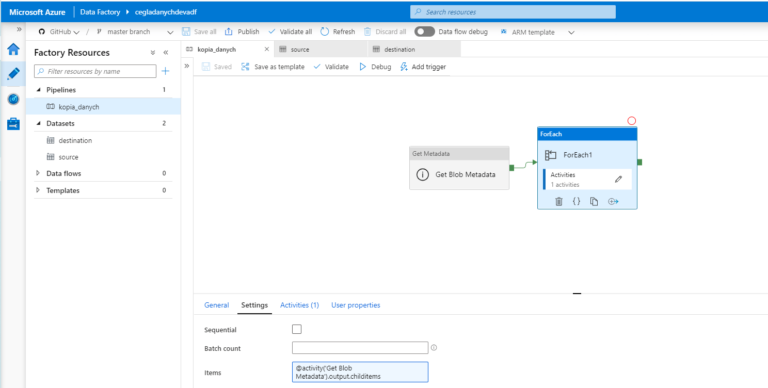Open the master branch dropdown
Image resolution: width=768 pixels, height=388 pixels.
click(x=135, y=31)
